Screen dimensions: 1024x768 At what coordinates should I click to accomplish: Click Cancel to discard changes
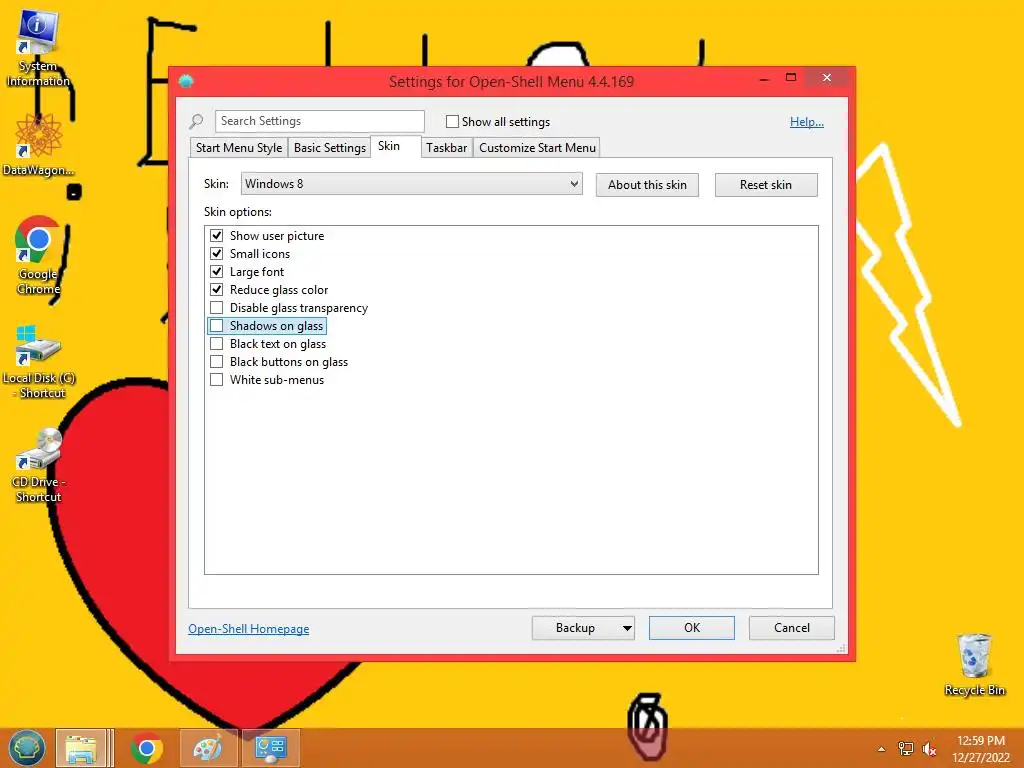click(792, 628)
